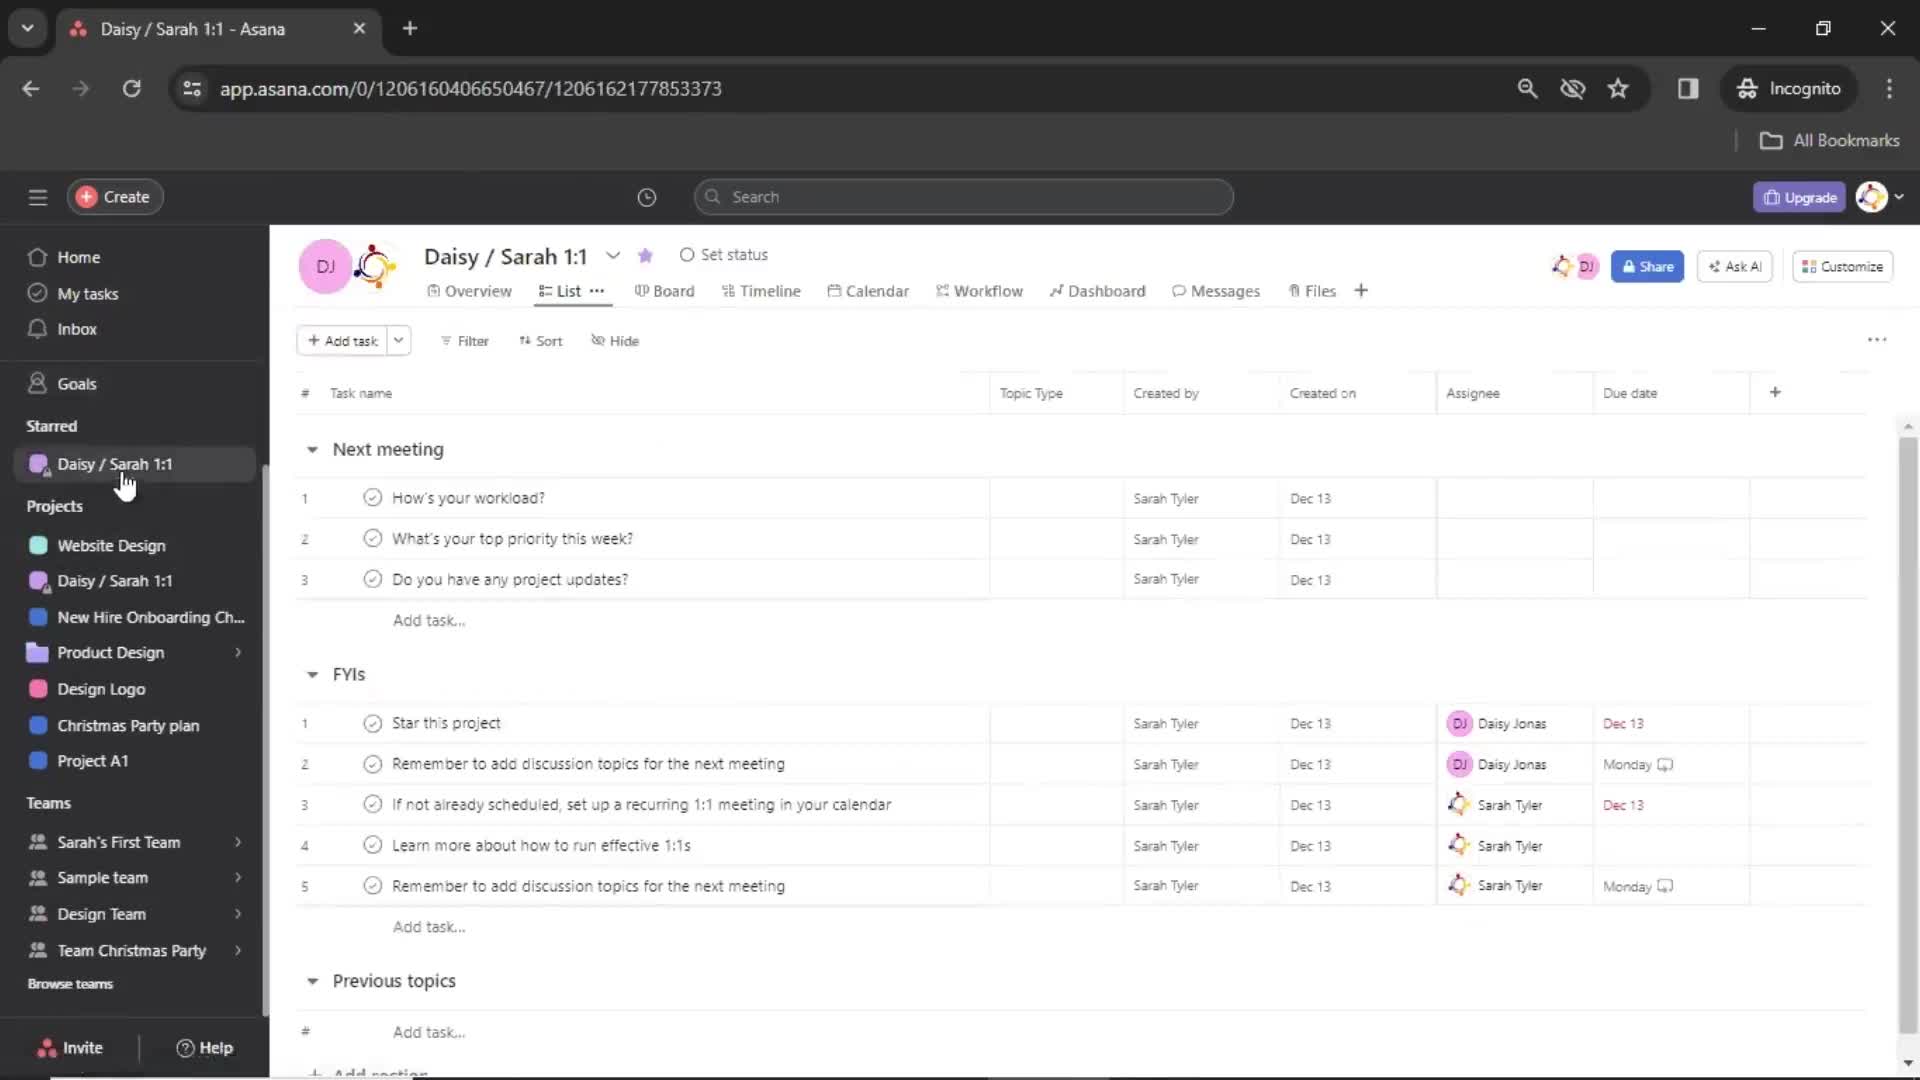Image resolution: width=1920 pixels, height=1080 pixels.
Task: Open the Filter dropdown menu
Action: click(x=463, y=340)
